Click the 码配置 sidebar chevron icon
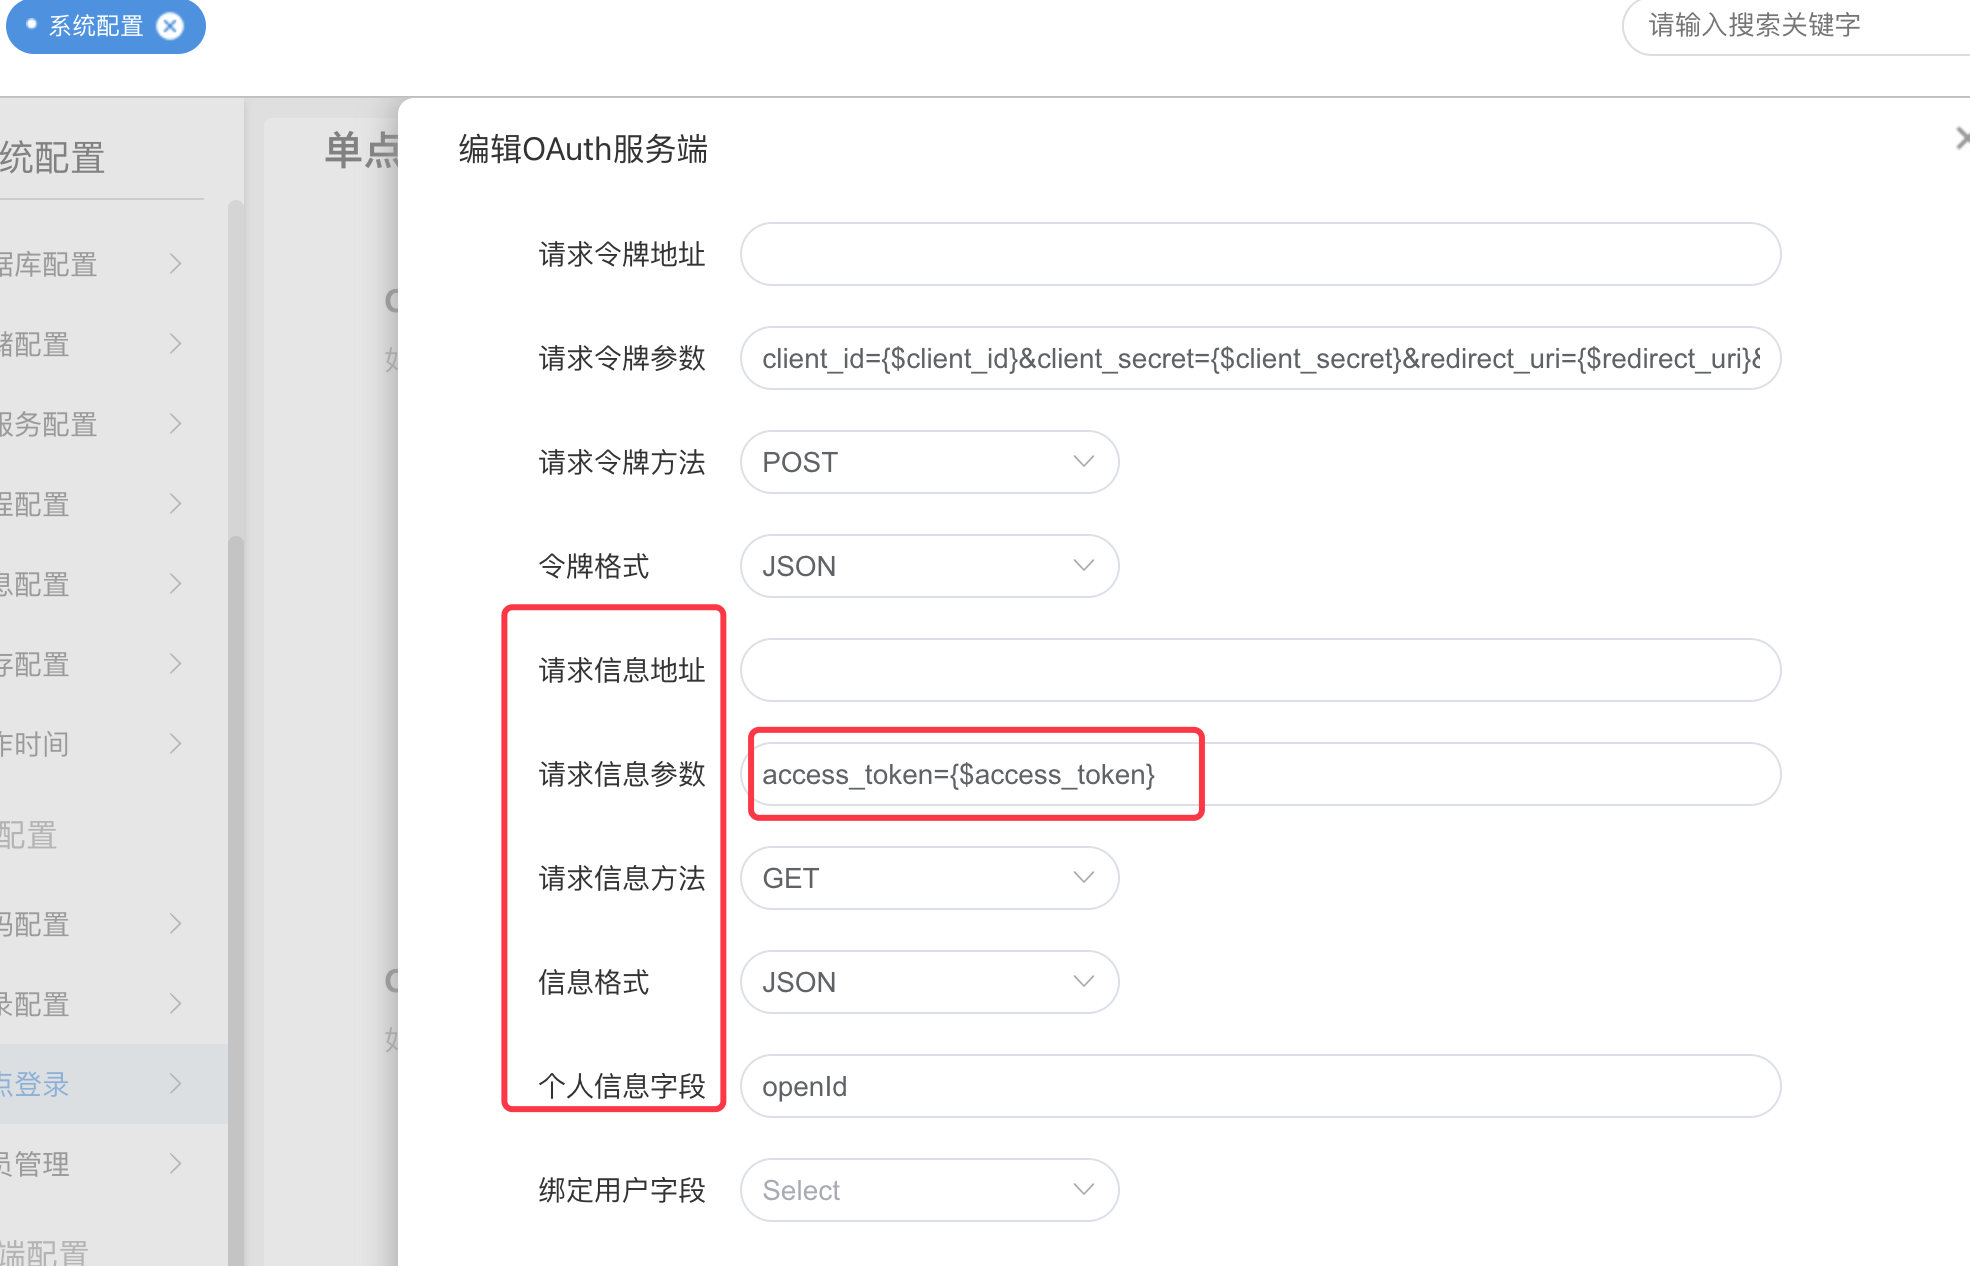Screen dimensions: 1970x1266 176,924
